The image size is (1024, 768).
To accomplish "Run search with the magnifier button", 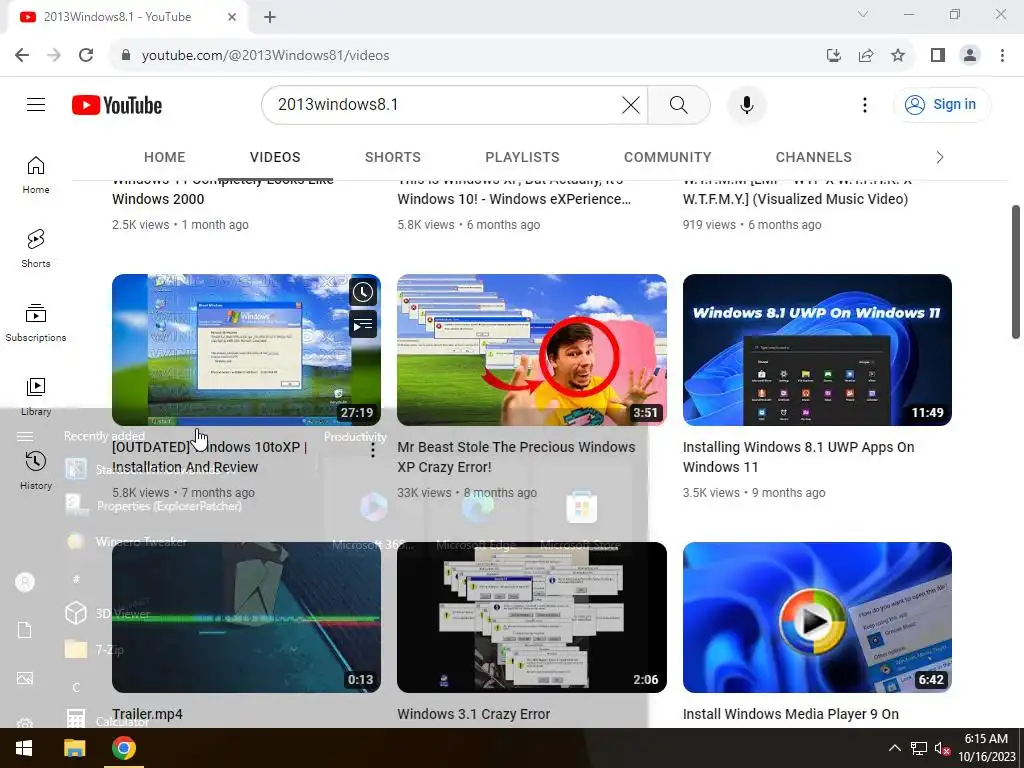I will [x=679, y=104].
